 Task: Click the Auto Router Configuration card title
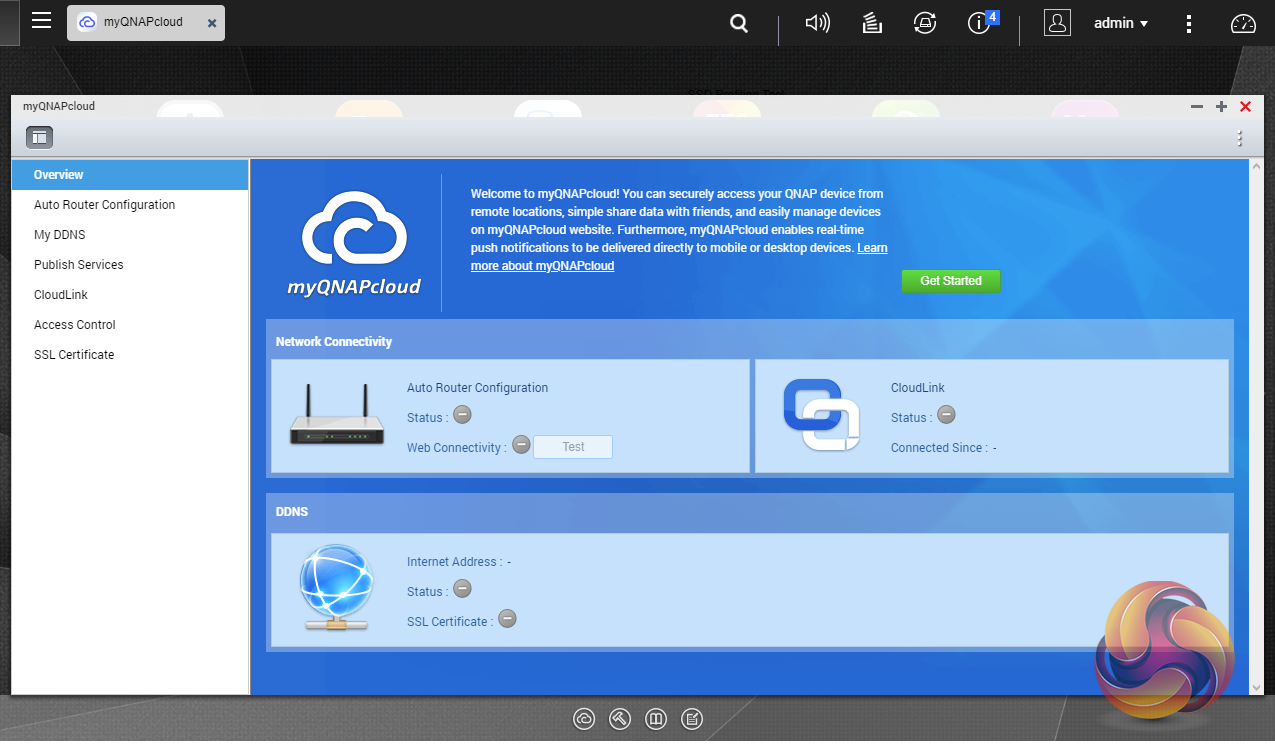coord(477,388)
